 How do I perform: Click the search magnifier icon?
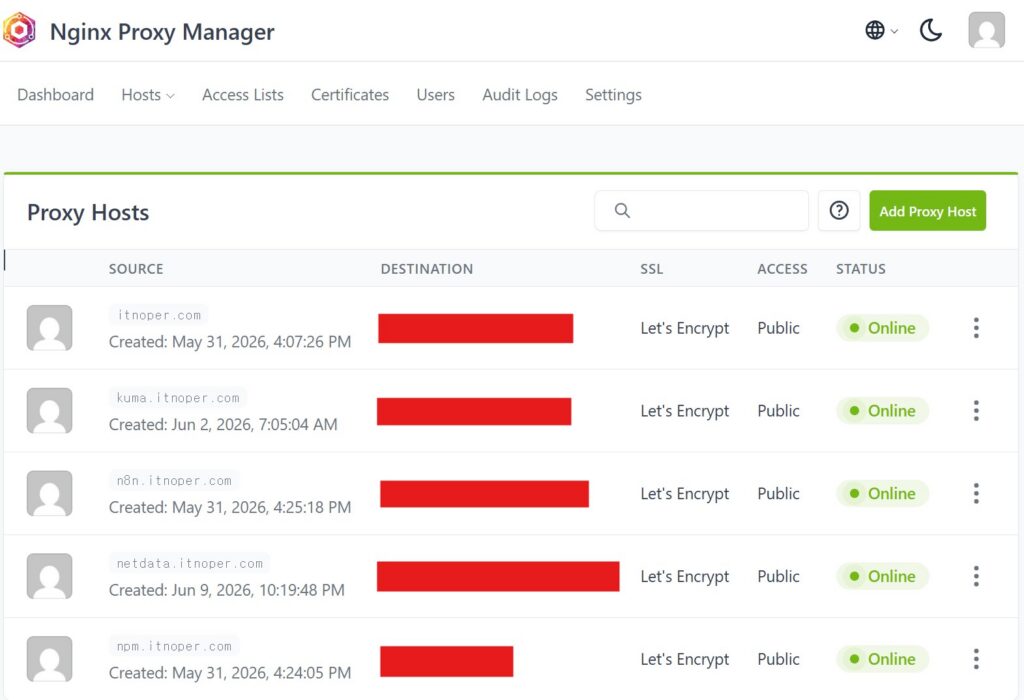point(622,210)
